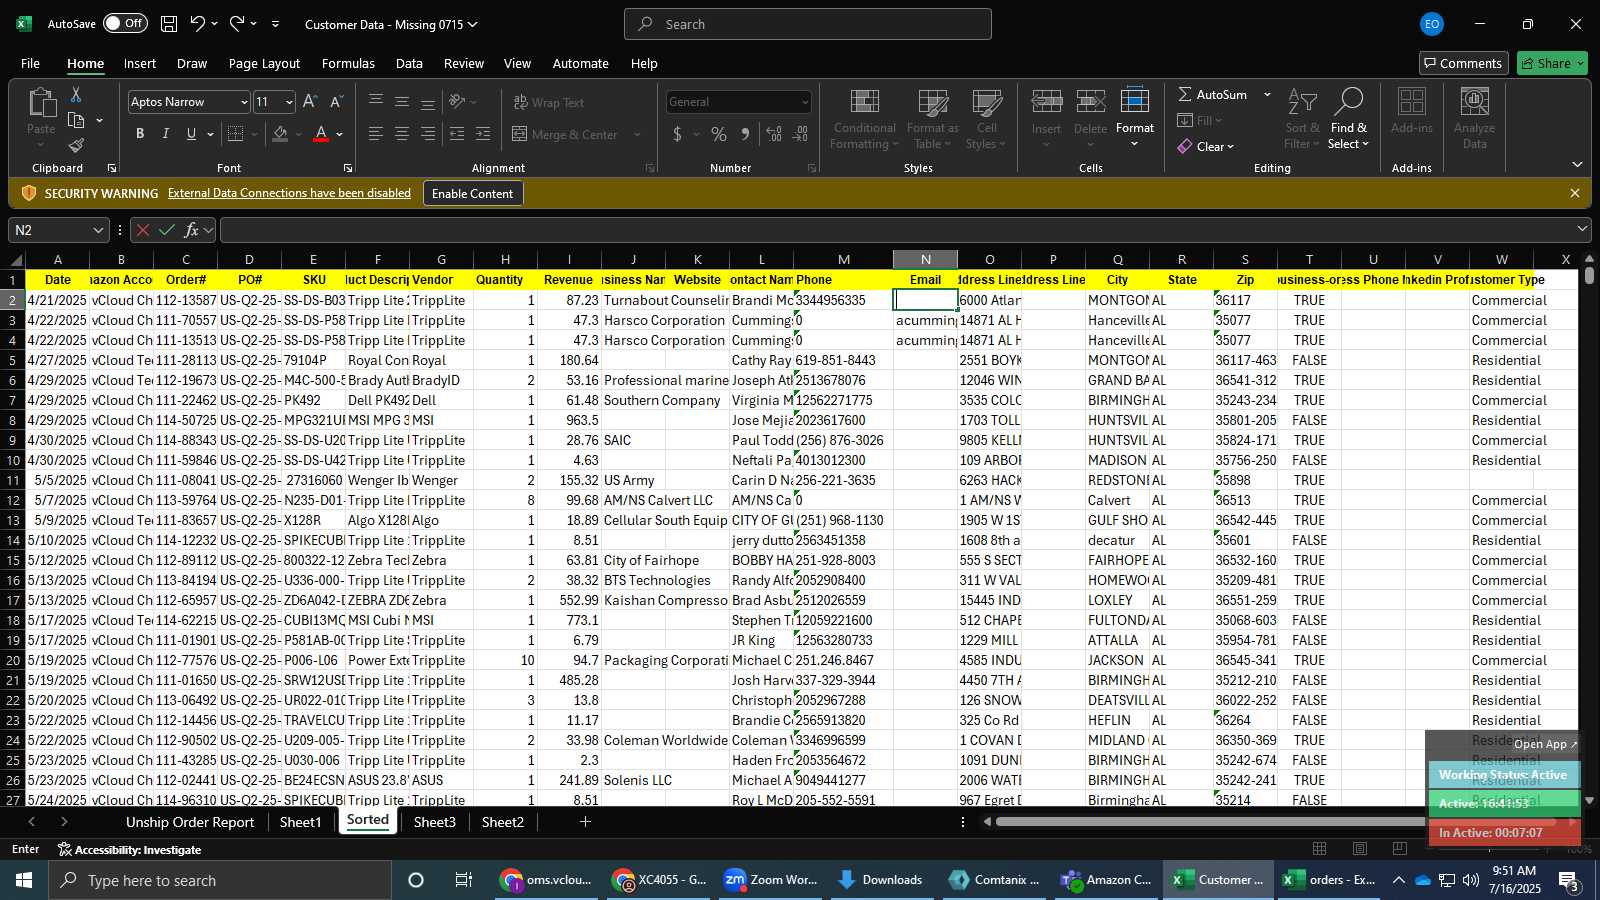Open Zoom Workplace from taskbar
The width and height of the screenshot is (1600, 900).
click(771, 880)
